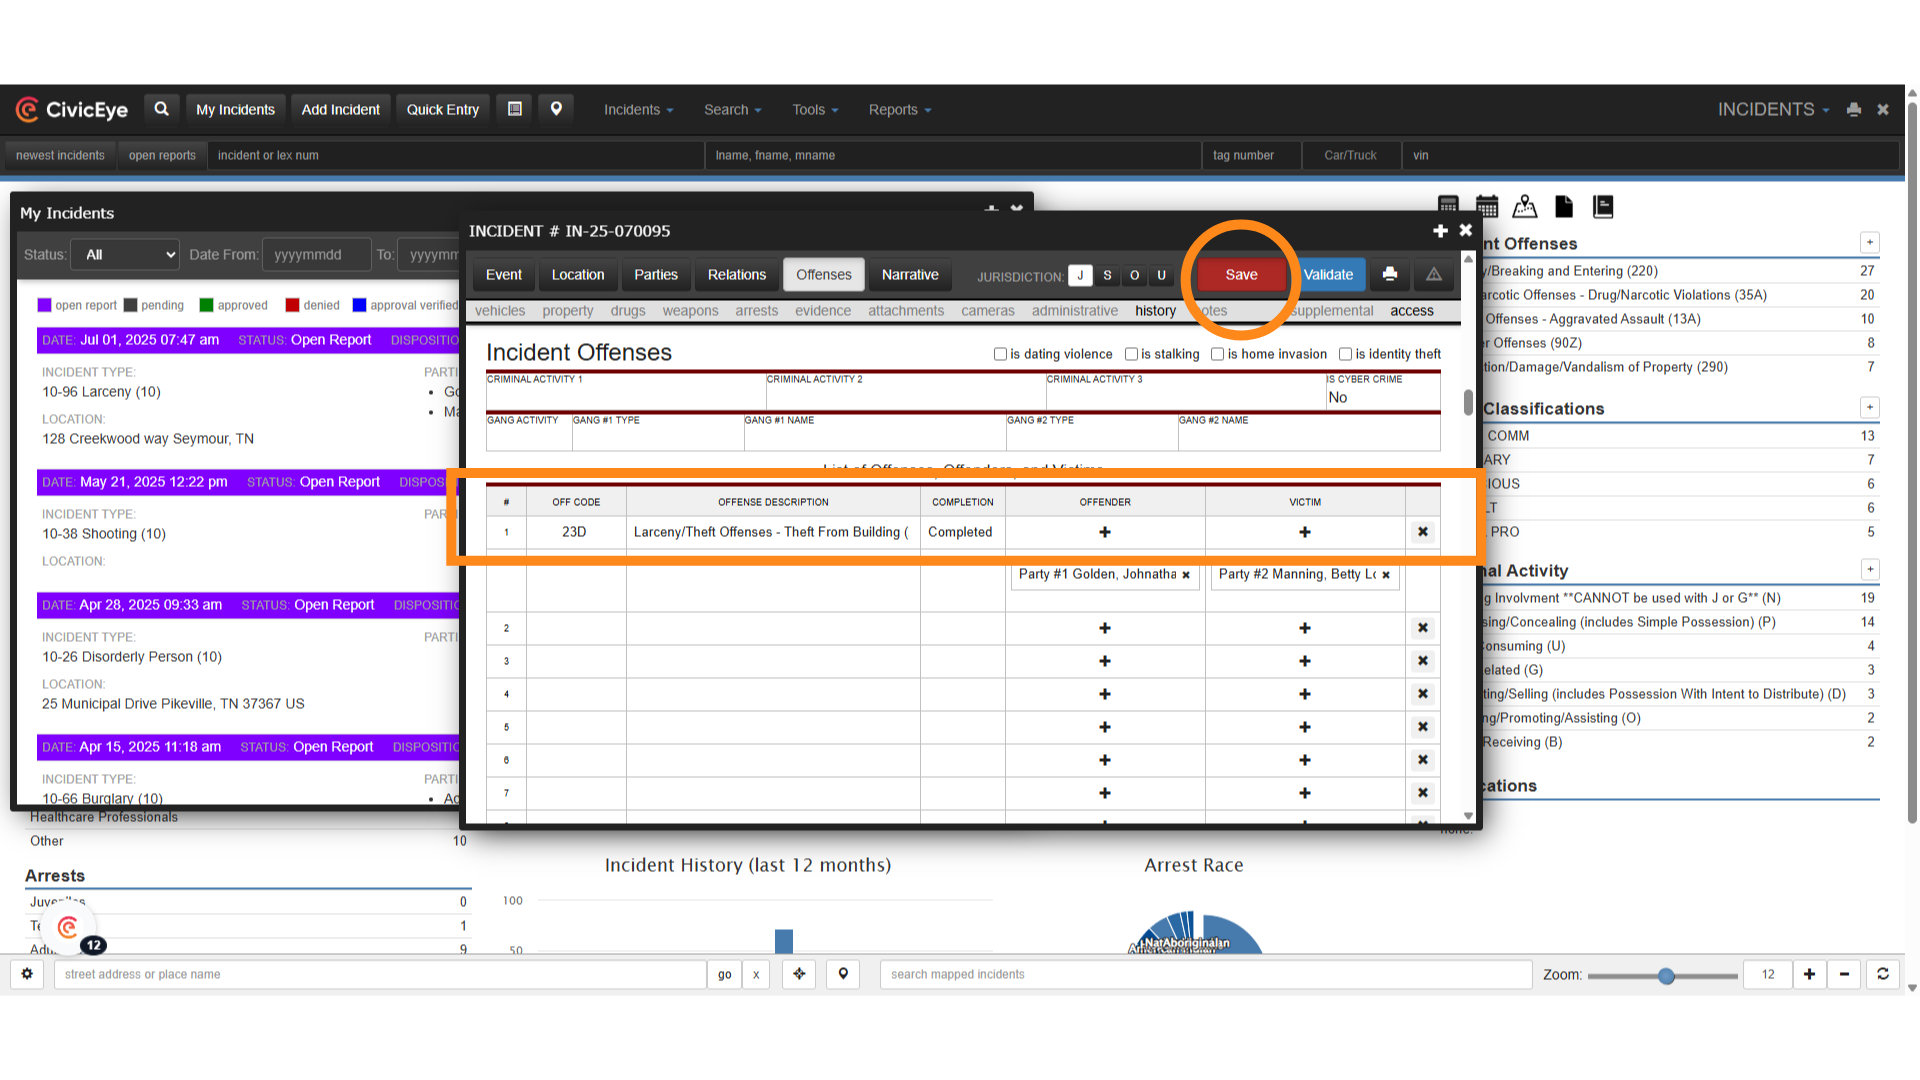Click the list view icon beside Quick Entry
This screenshot has height=1080, width=1920.
515,109
